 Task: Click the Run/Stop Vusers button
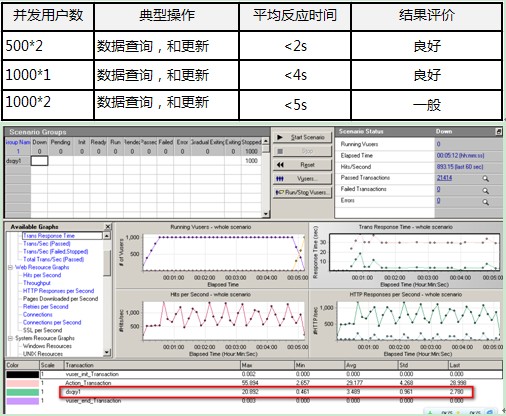click(x=303, y=192)
